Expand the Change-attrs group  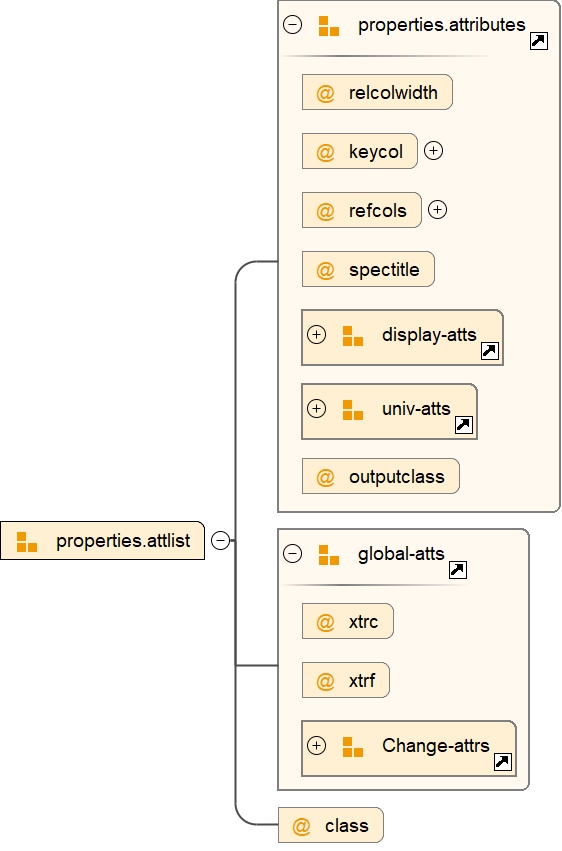(x=316, y=746)
